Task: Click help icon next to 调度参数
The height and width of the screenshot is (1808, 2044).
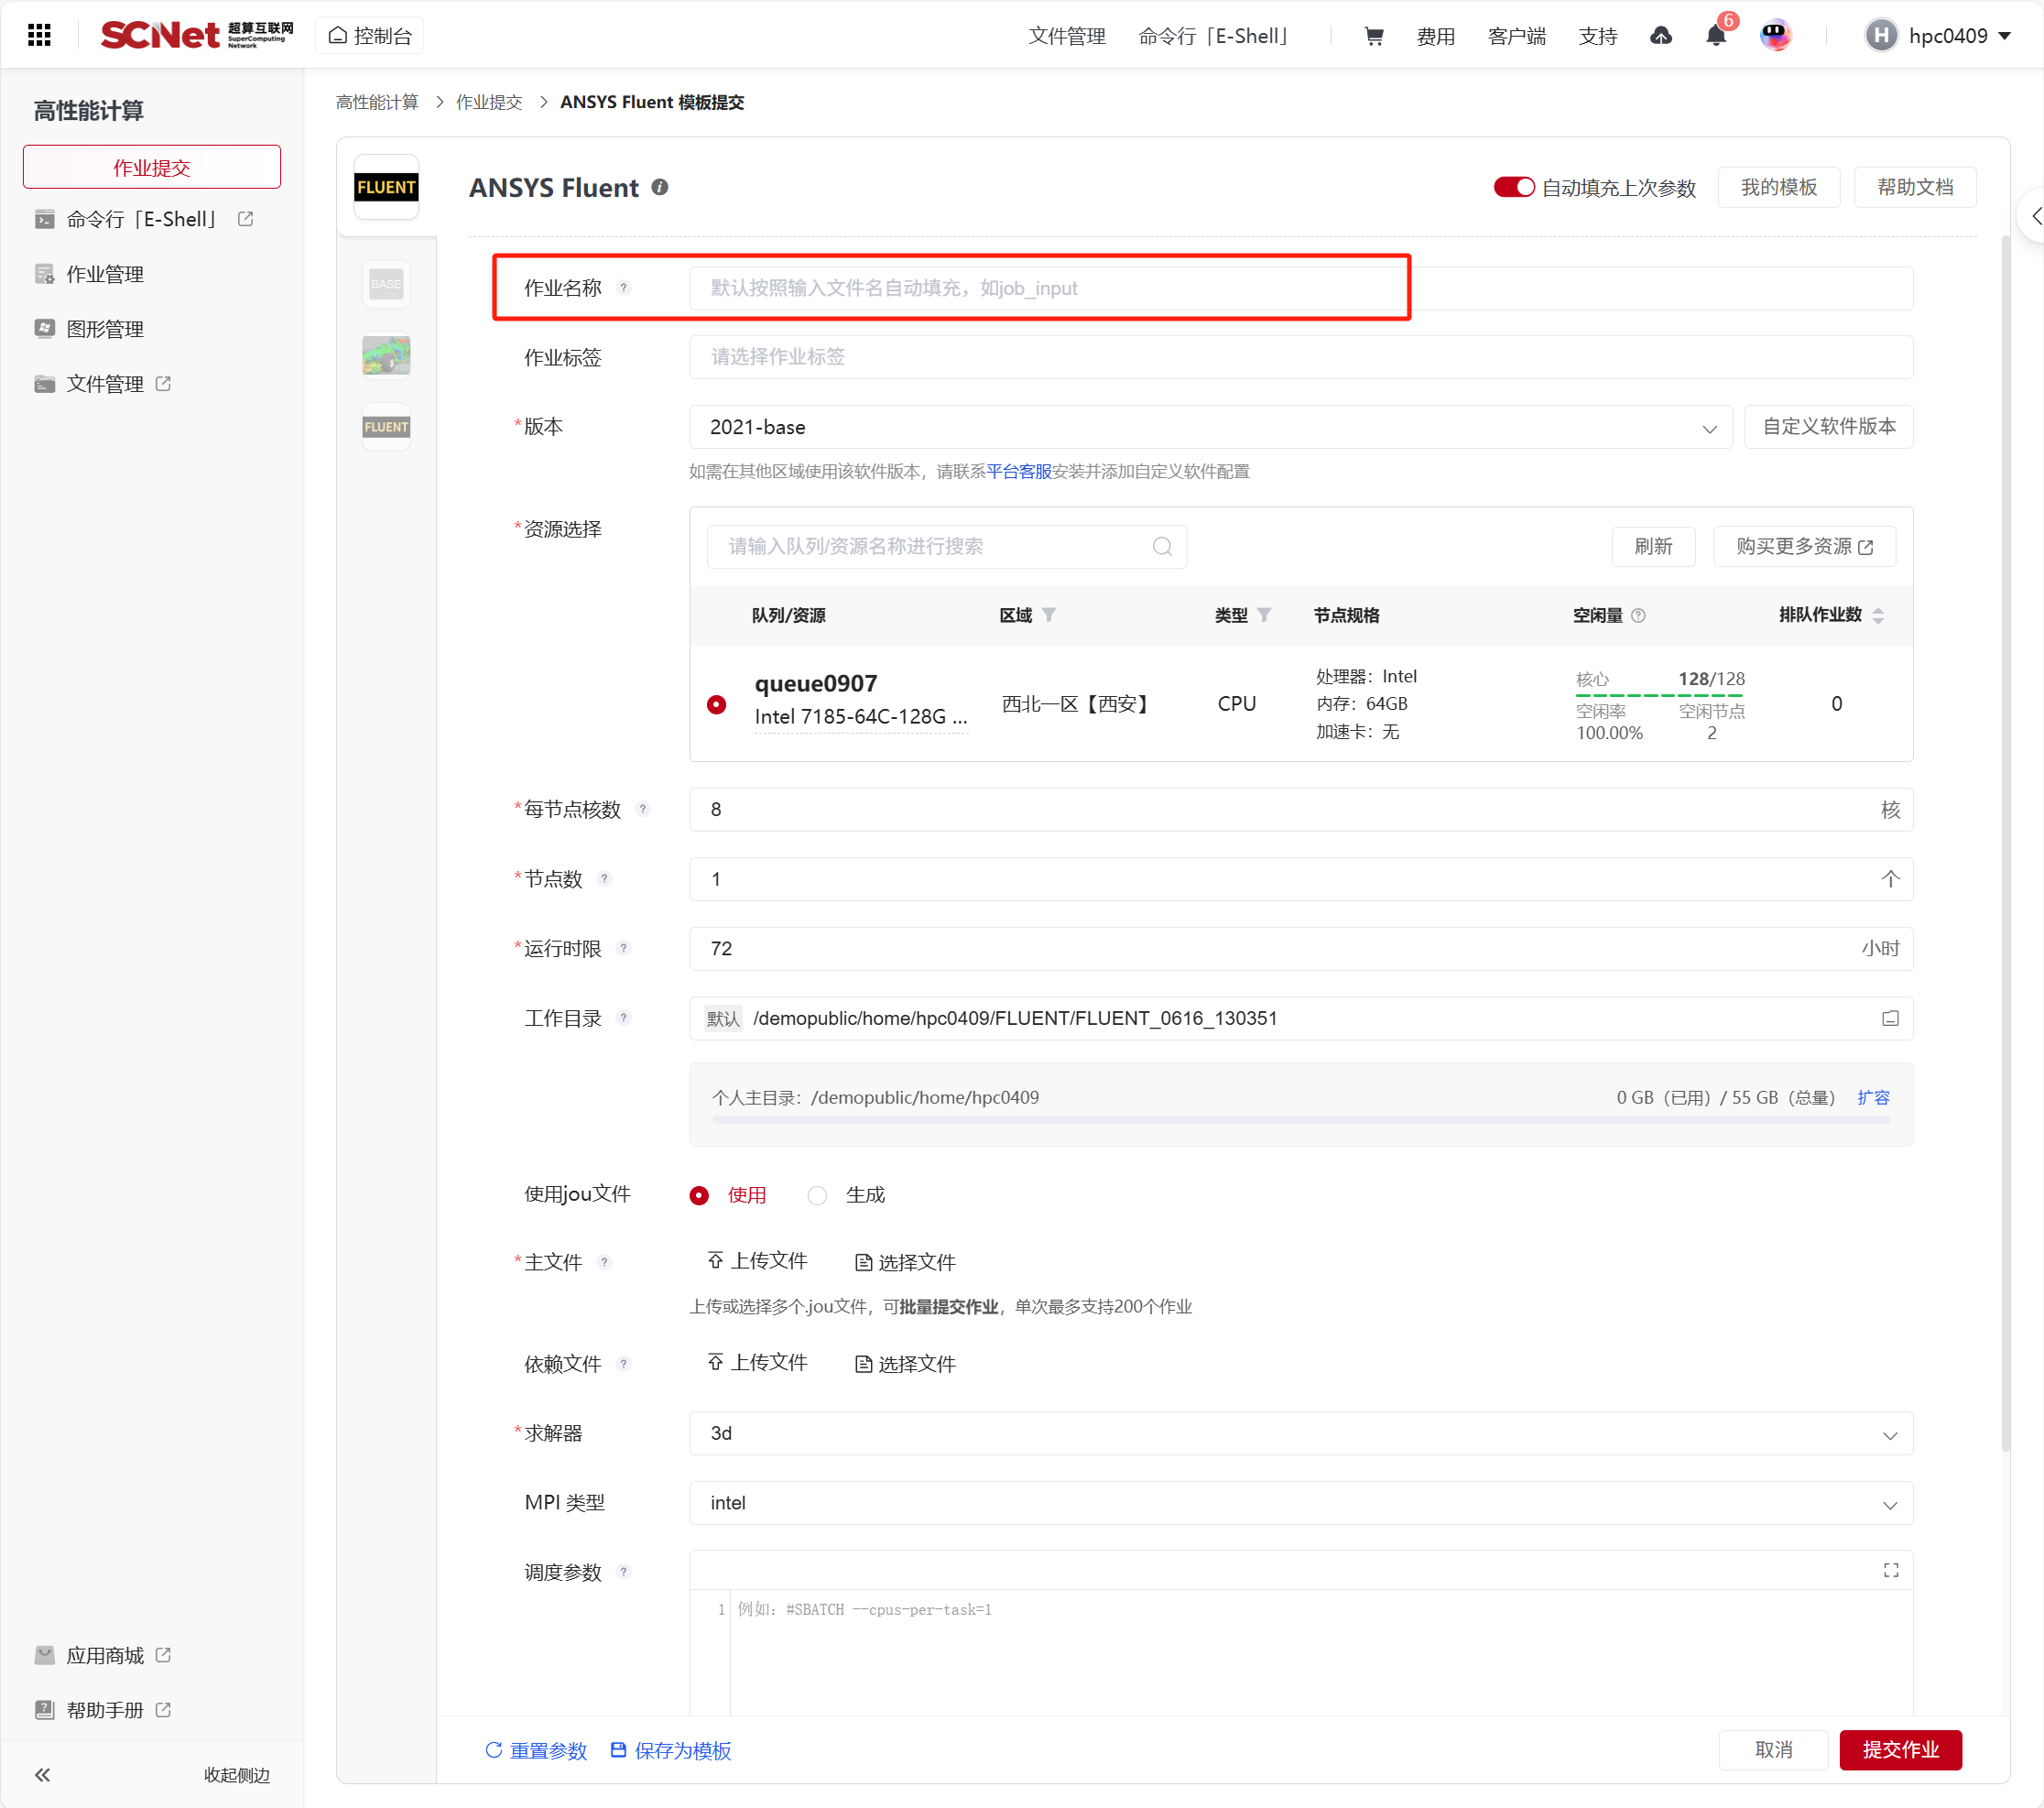Action: point(624,1572)
